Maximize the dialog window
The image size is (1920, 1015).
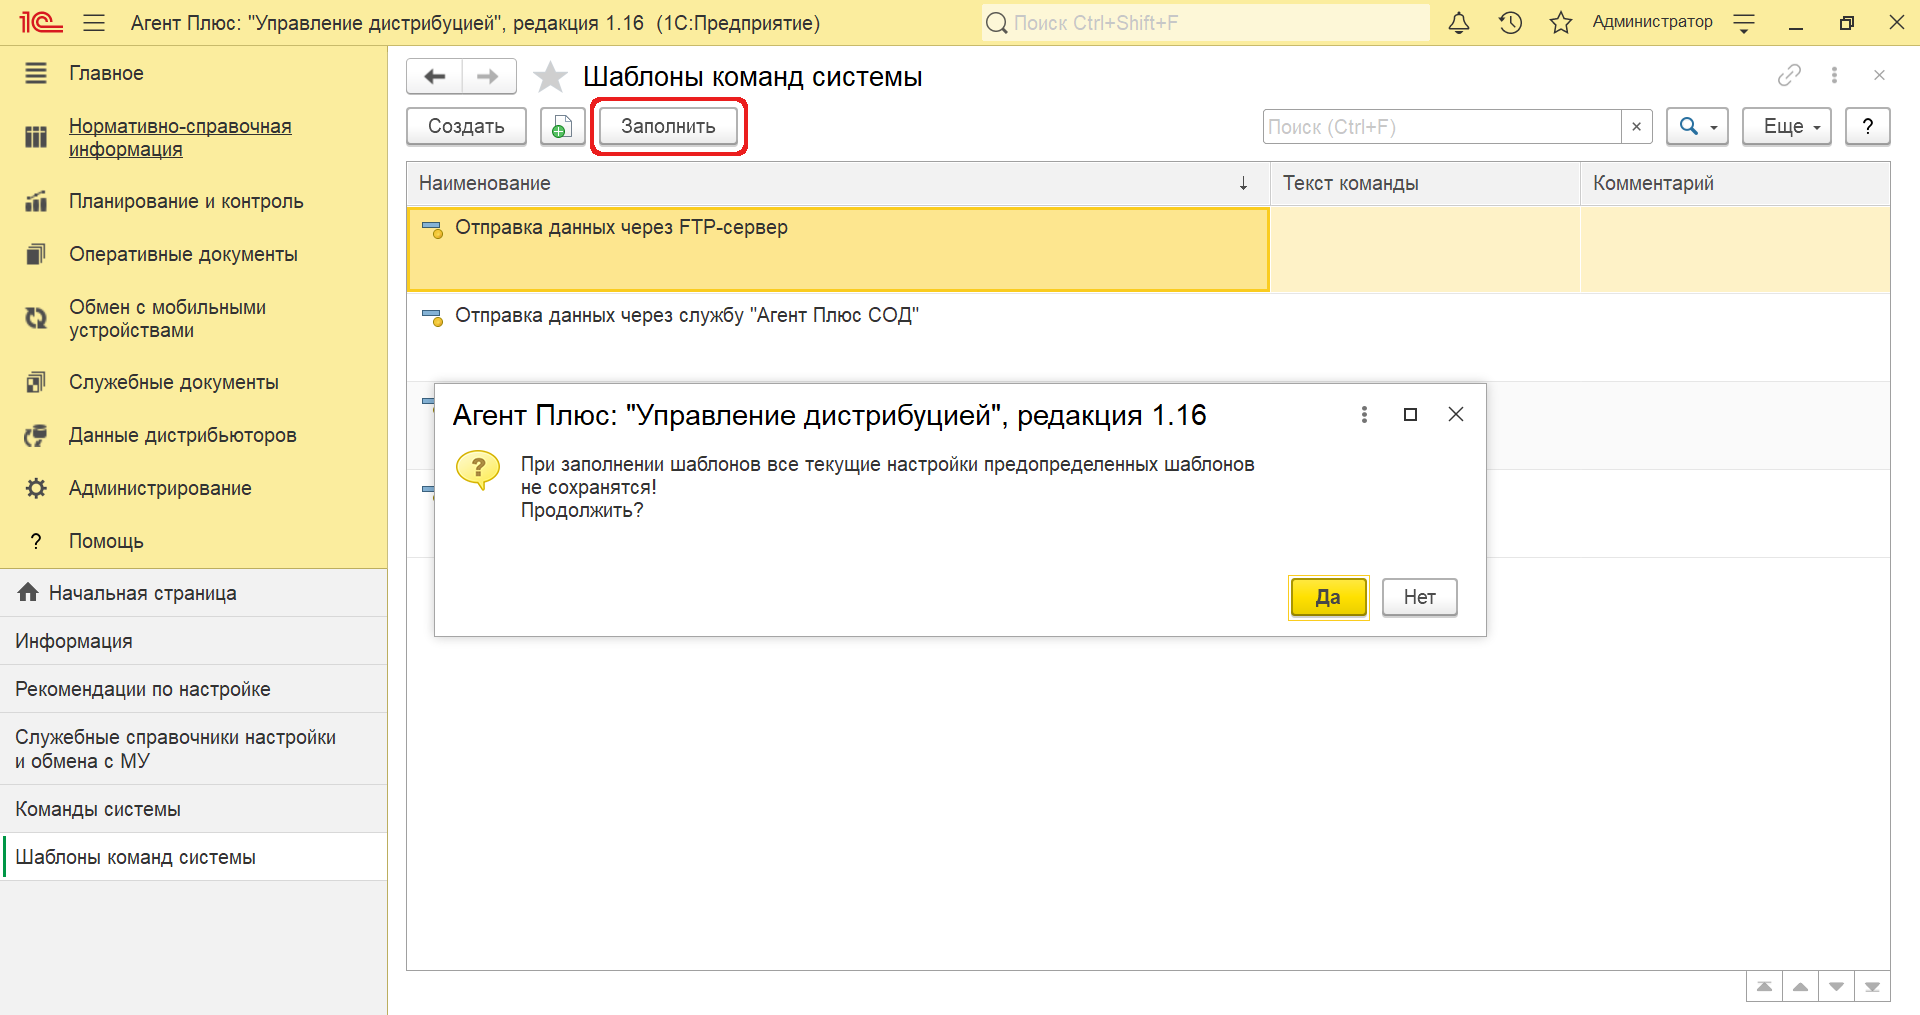point(1410,414)
